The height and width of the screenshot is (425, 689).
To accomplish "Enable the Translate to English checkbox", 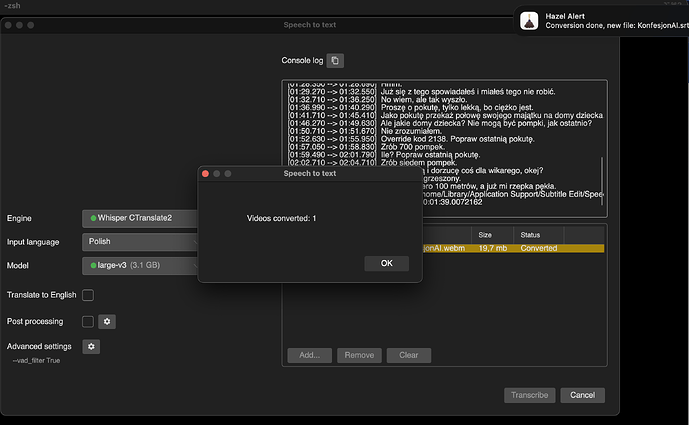I will point(88,295).
